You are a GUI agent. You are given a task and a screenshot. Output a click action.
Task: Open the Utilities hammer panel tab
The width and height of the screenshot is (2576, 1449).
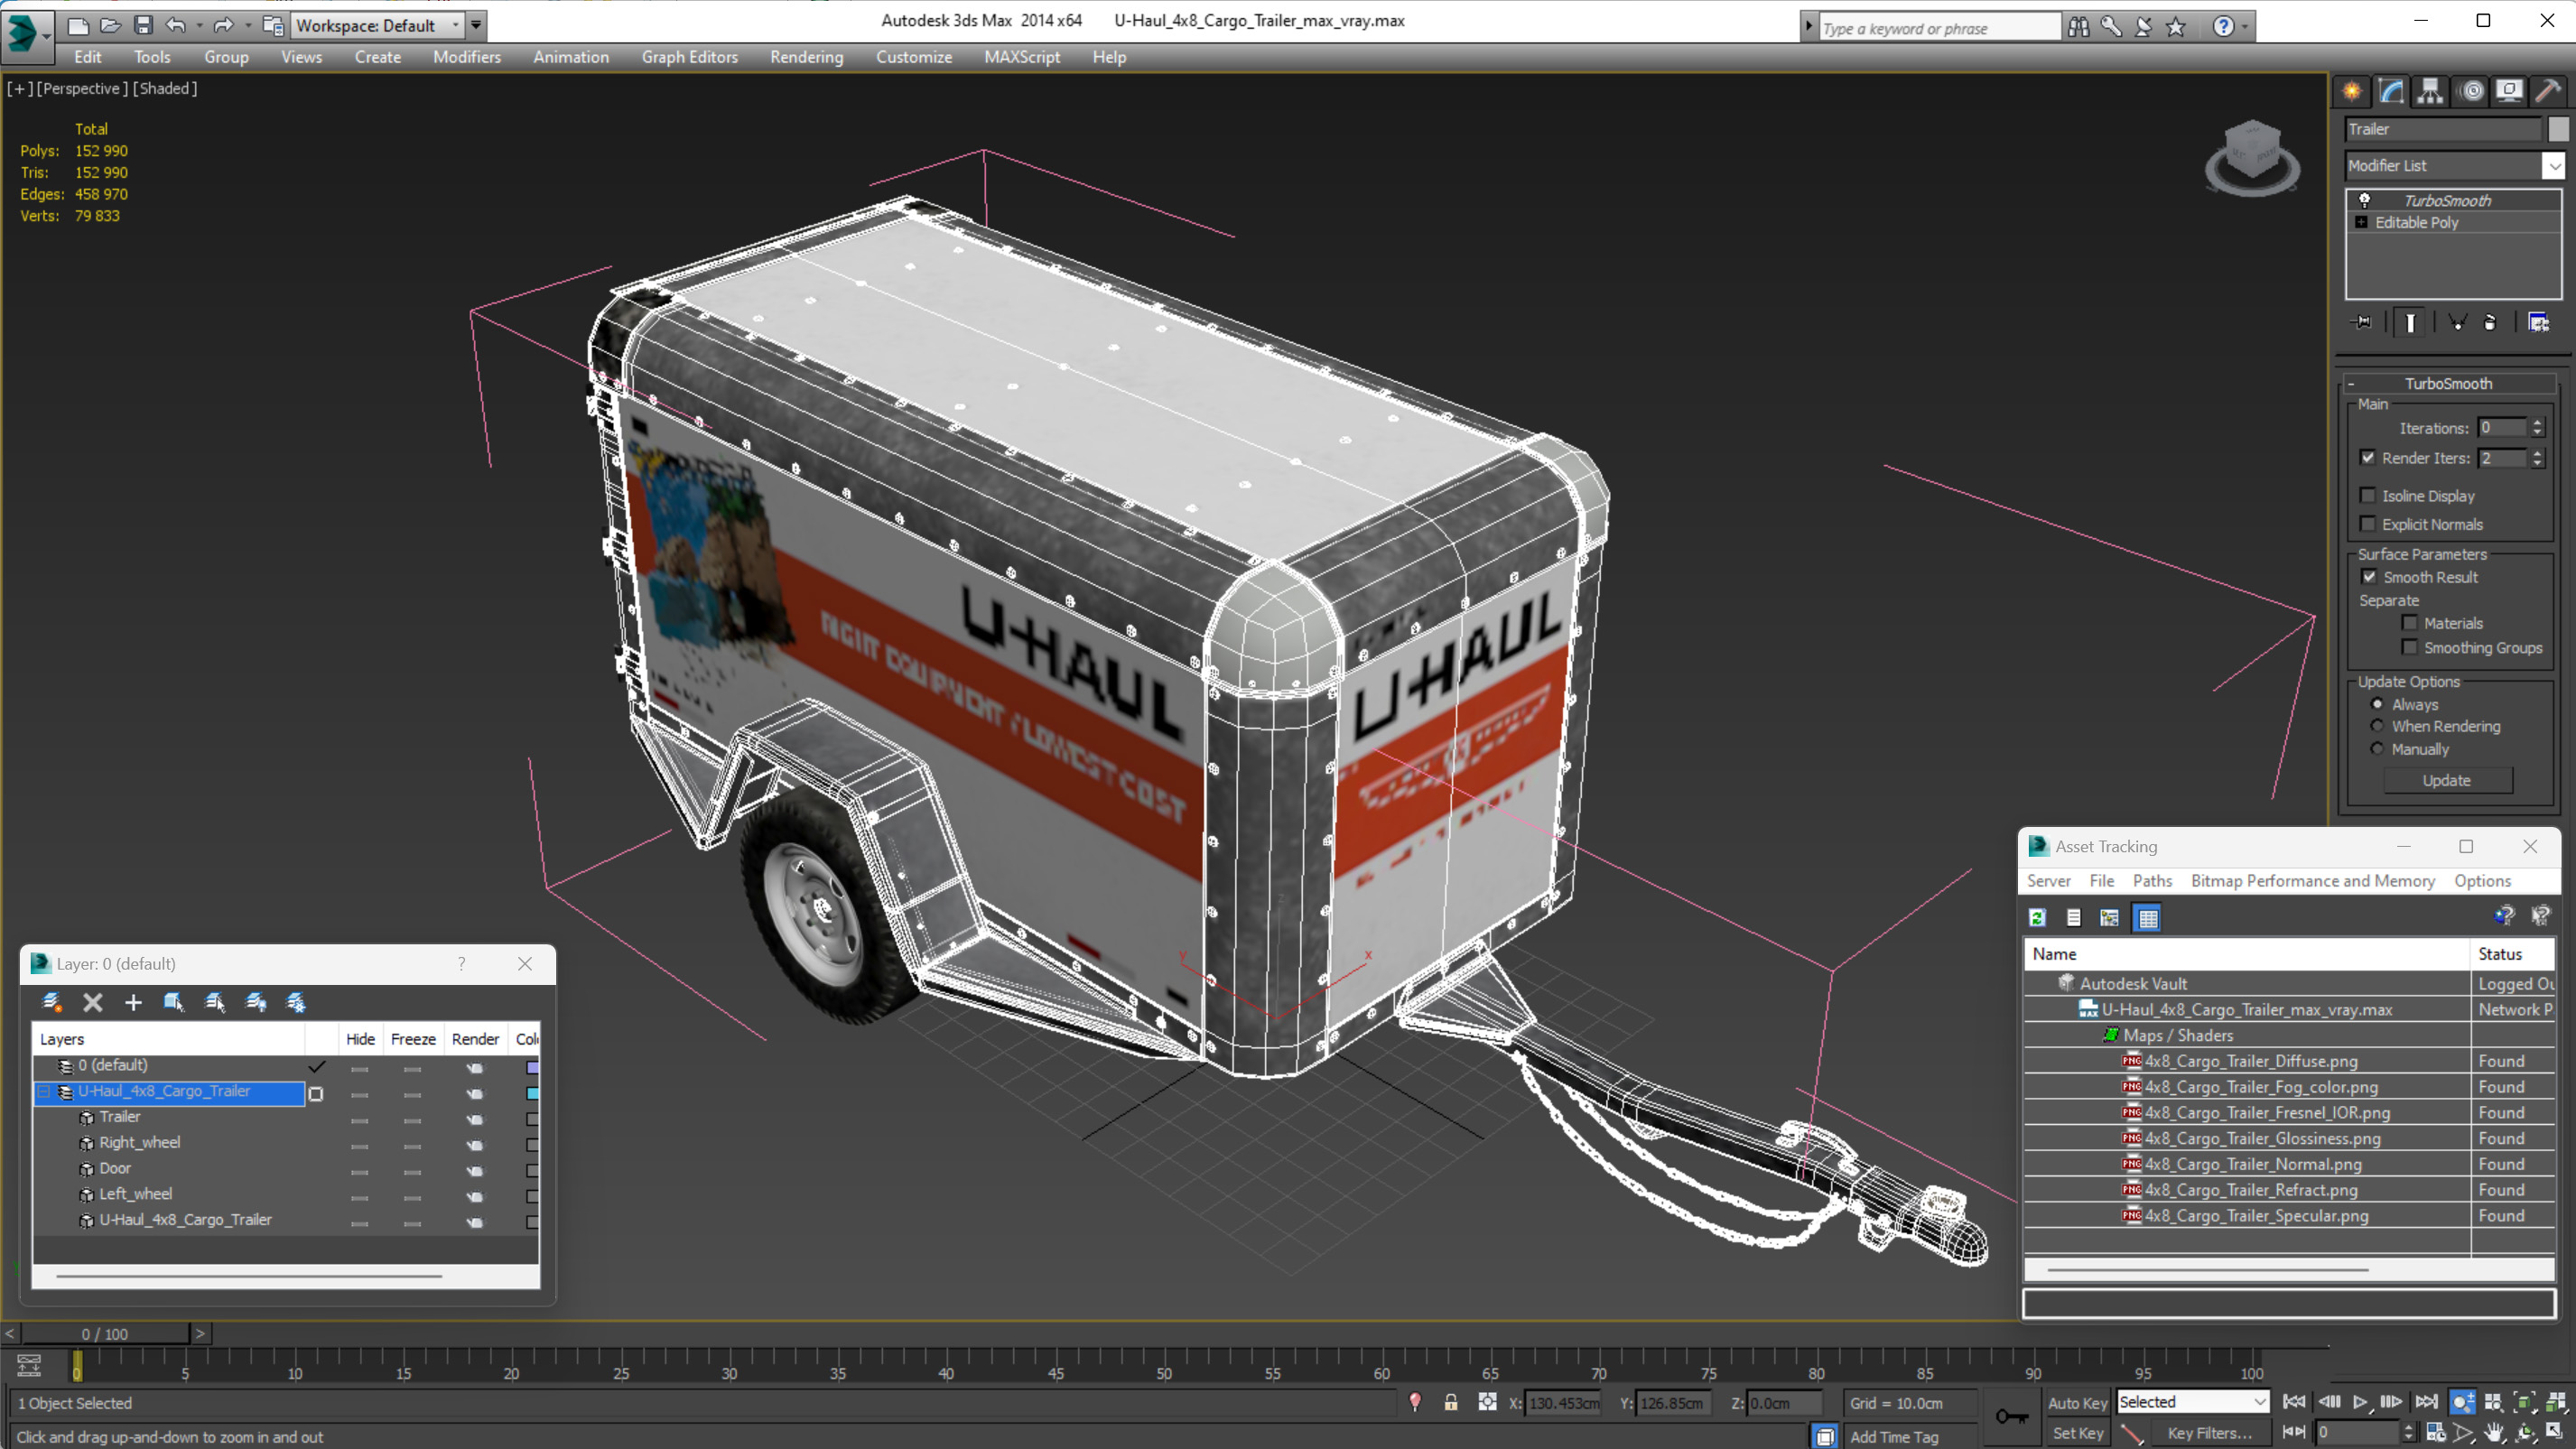click(x=2548, y=91)
